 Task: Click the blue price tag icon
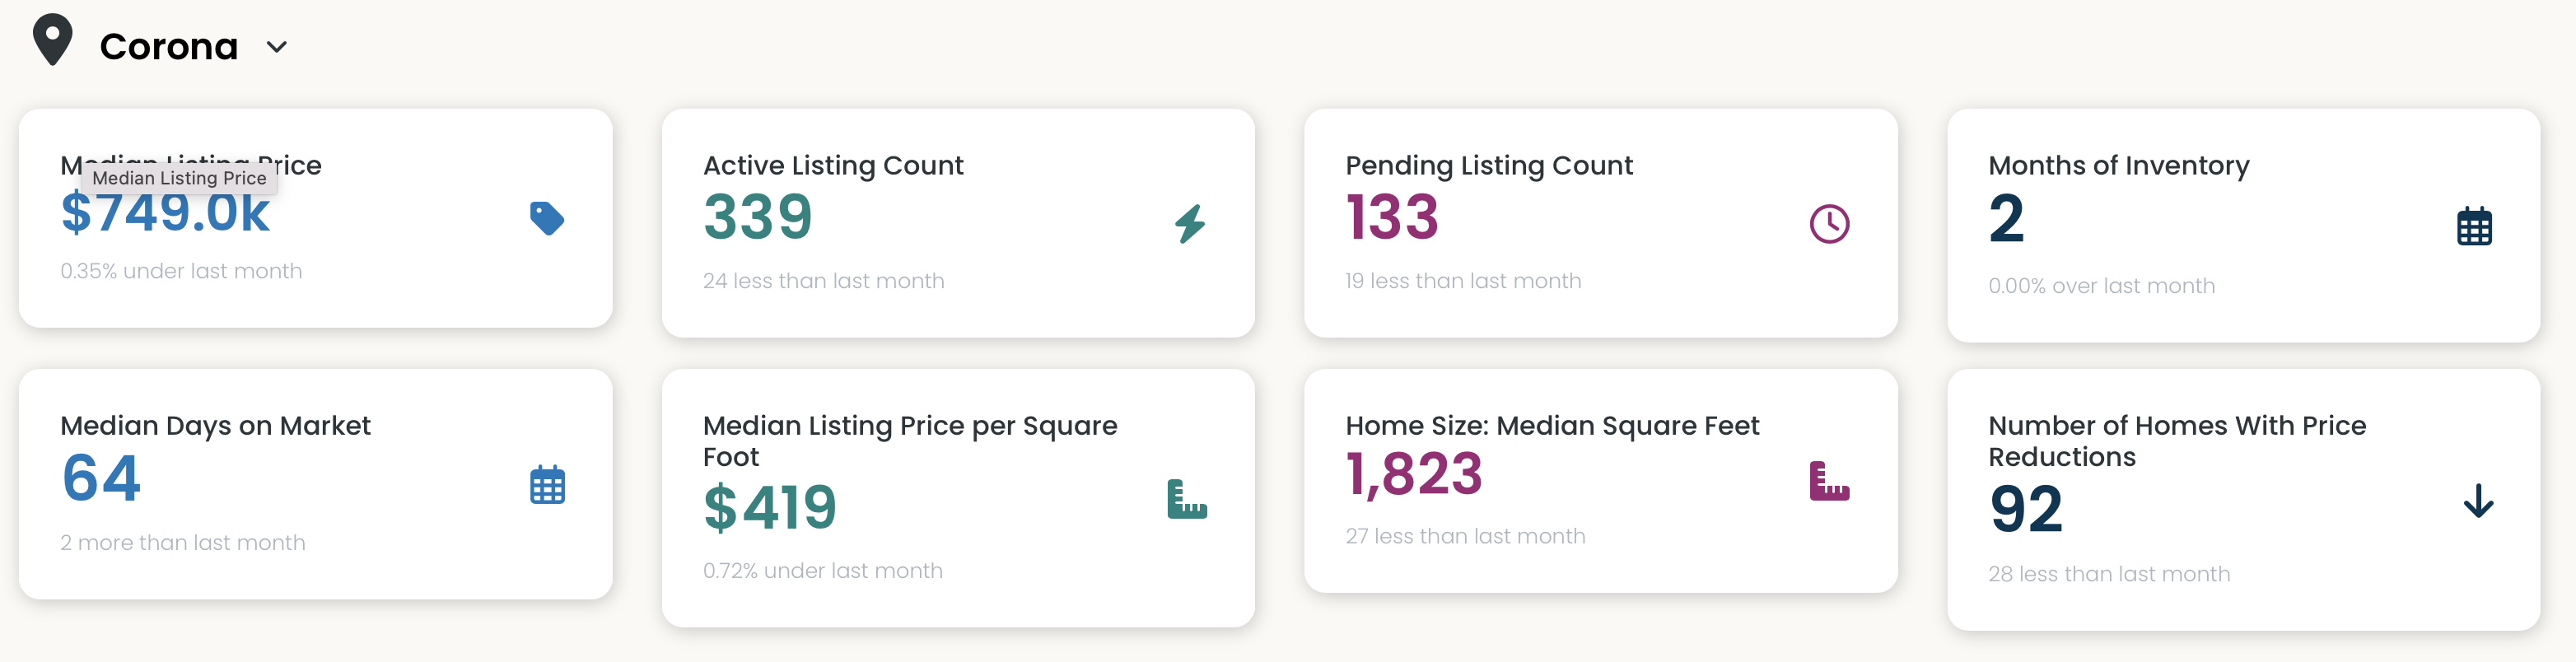[x=547, y=218]
